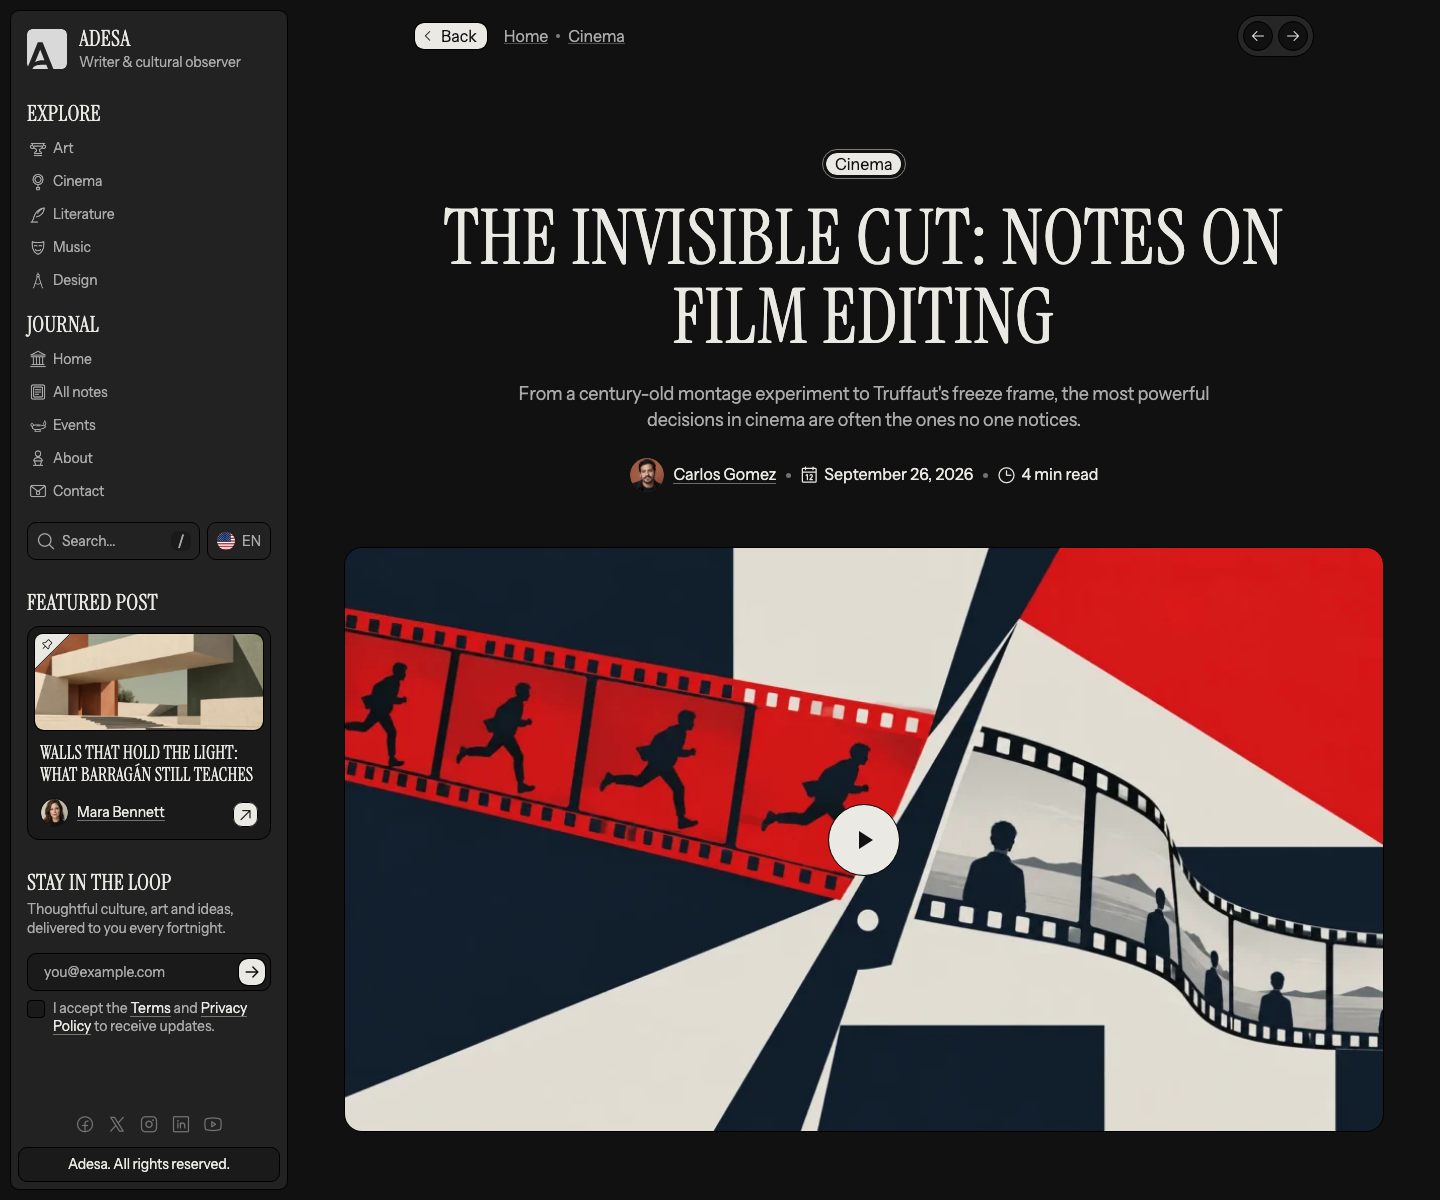Follow the Cinema breadcrumb link
Screen dimensions: 1440x1200
coord(596,36)
